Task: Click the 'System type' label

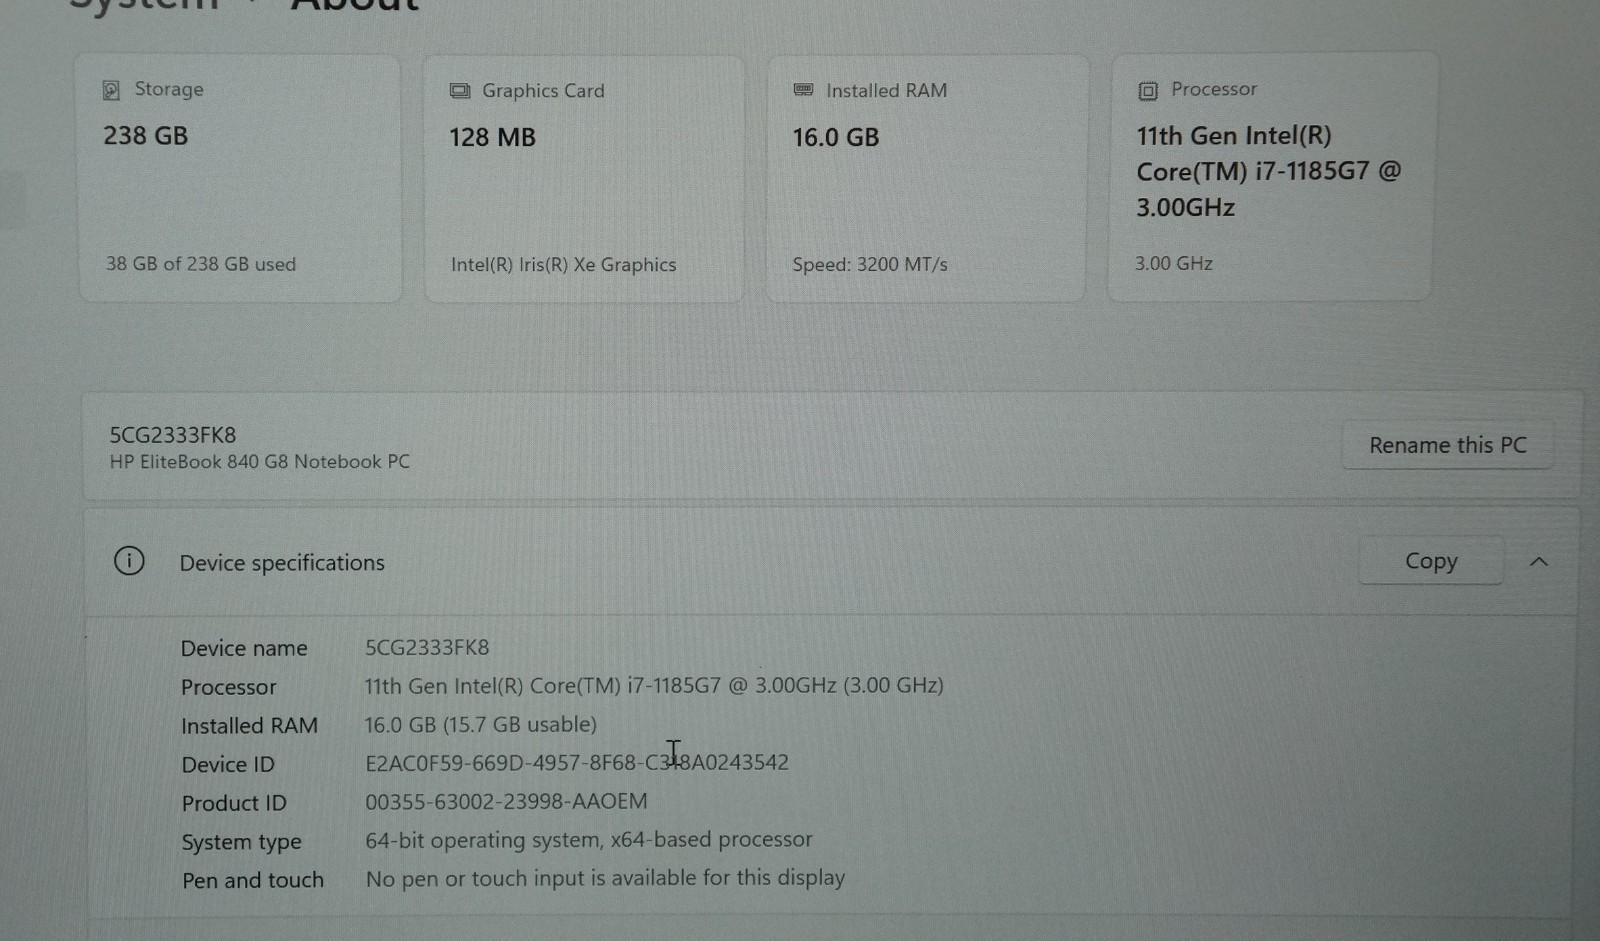Action: (x=241, y=842)
